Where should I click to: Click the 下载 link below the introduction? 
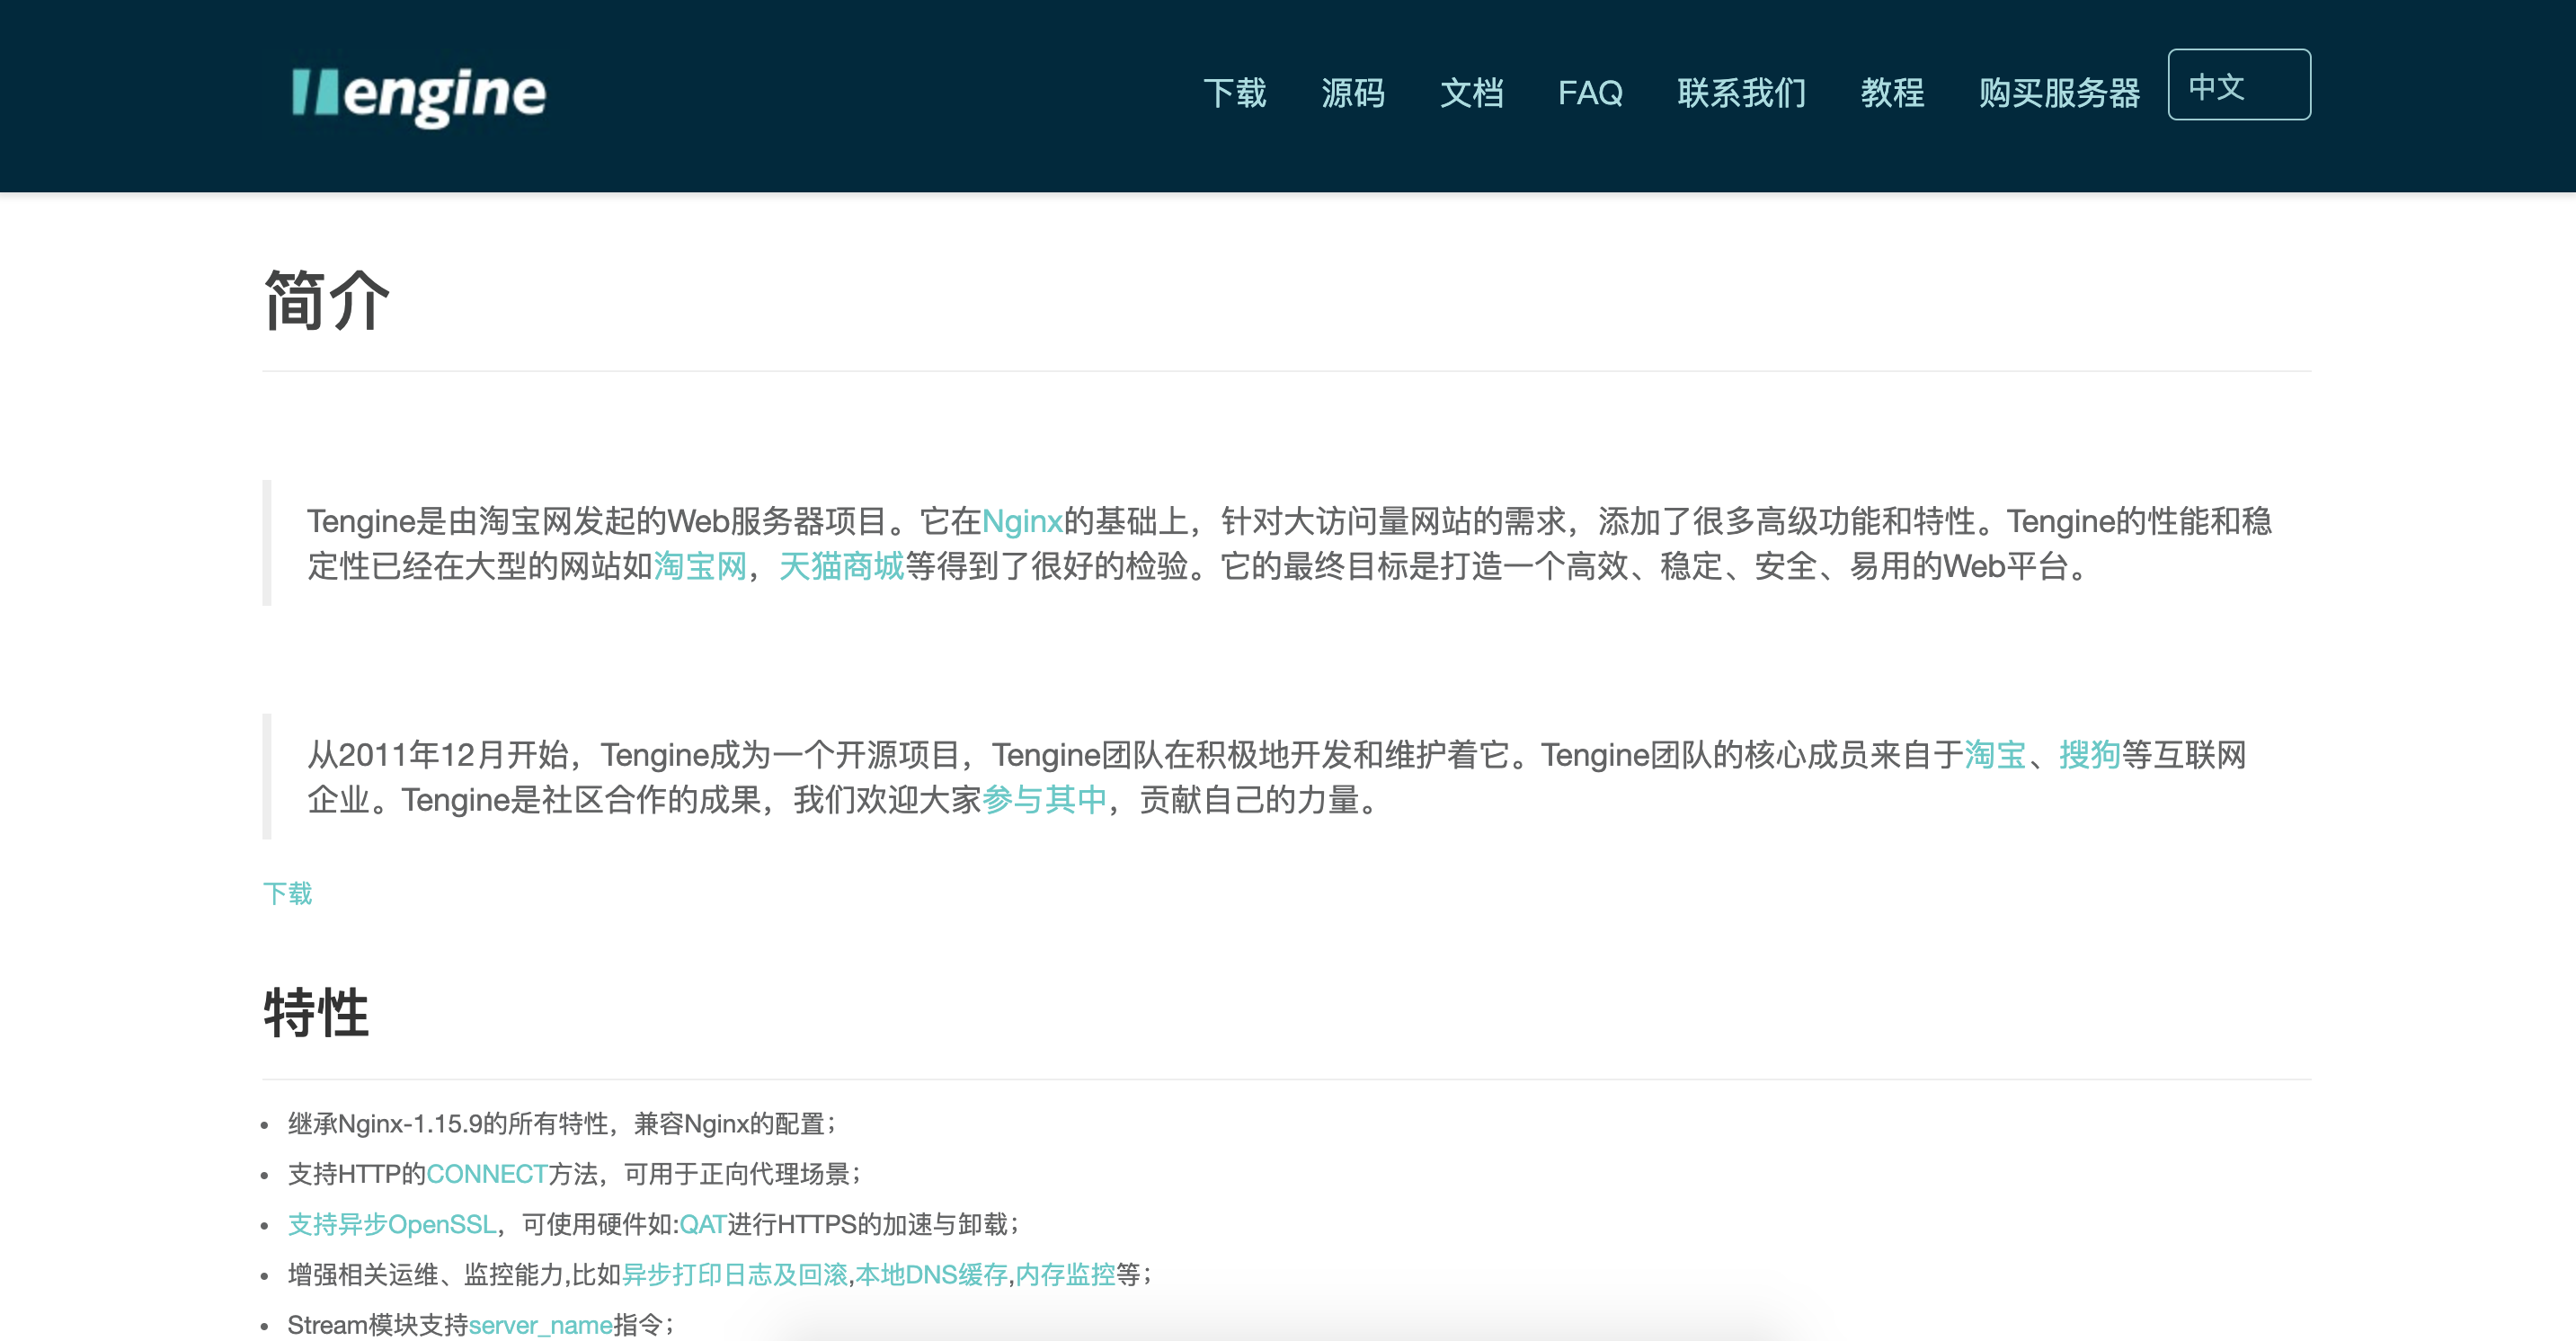coord(287,893)
